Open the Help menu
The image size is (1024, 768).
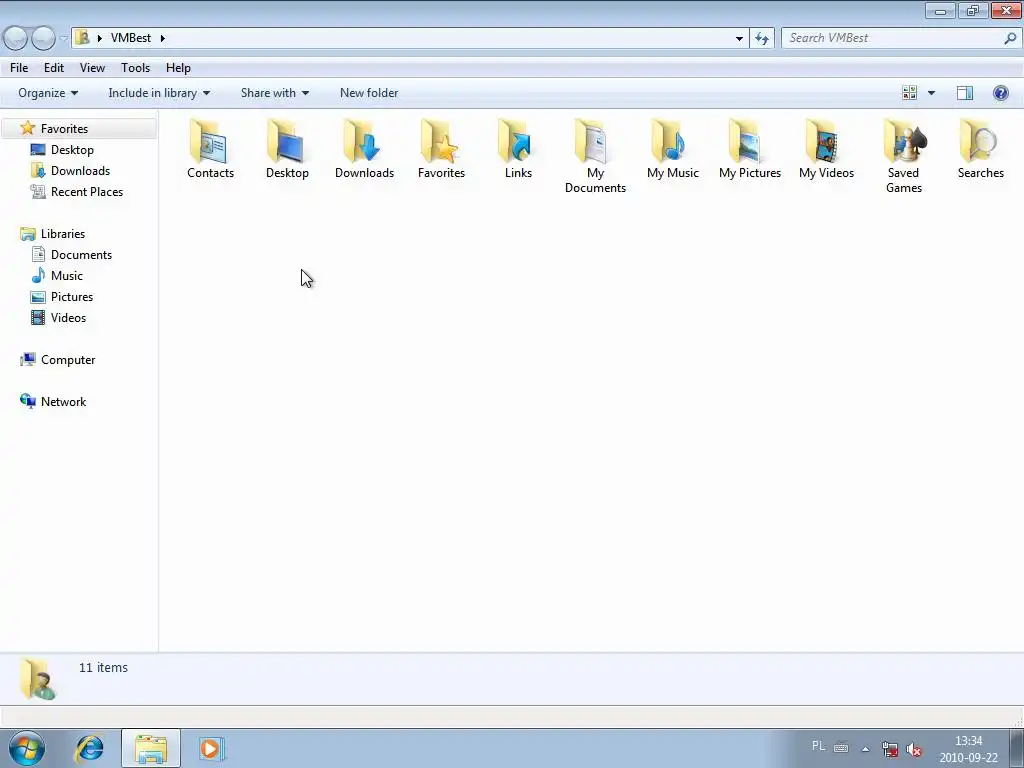(178, 68)
